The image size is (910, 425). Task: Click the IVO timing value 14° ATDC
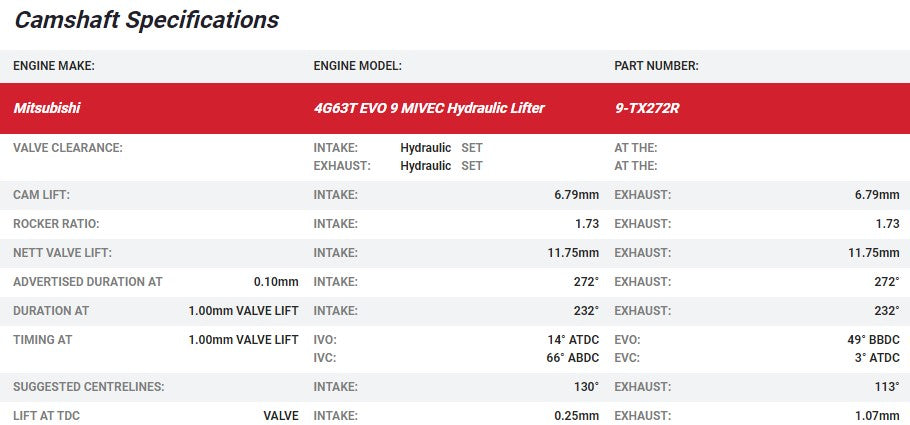coord(573,340)
